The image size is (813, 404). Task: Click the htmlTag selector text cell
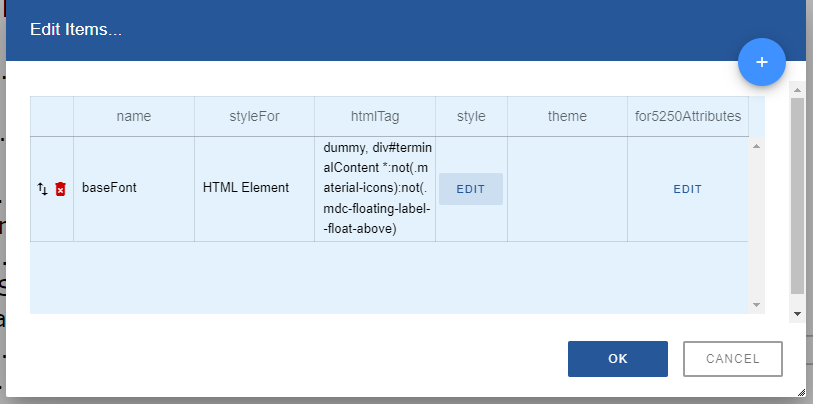click(x=374, y=188)
